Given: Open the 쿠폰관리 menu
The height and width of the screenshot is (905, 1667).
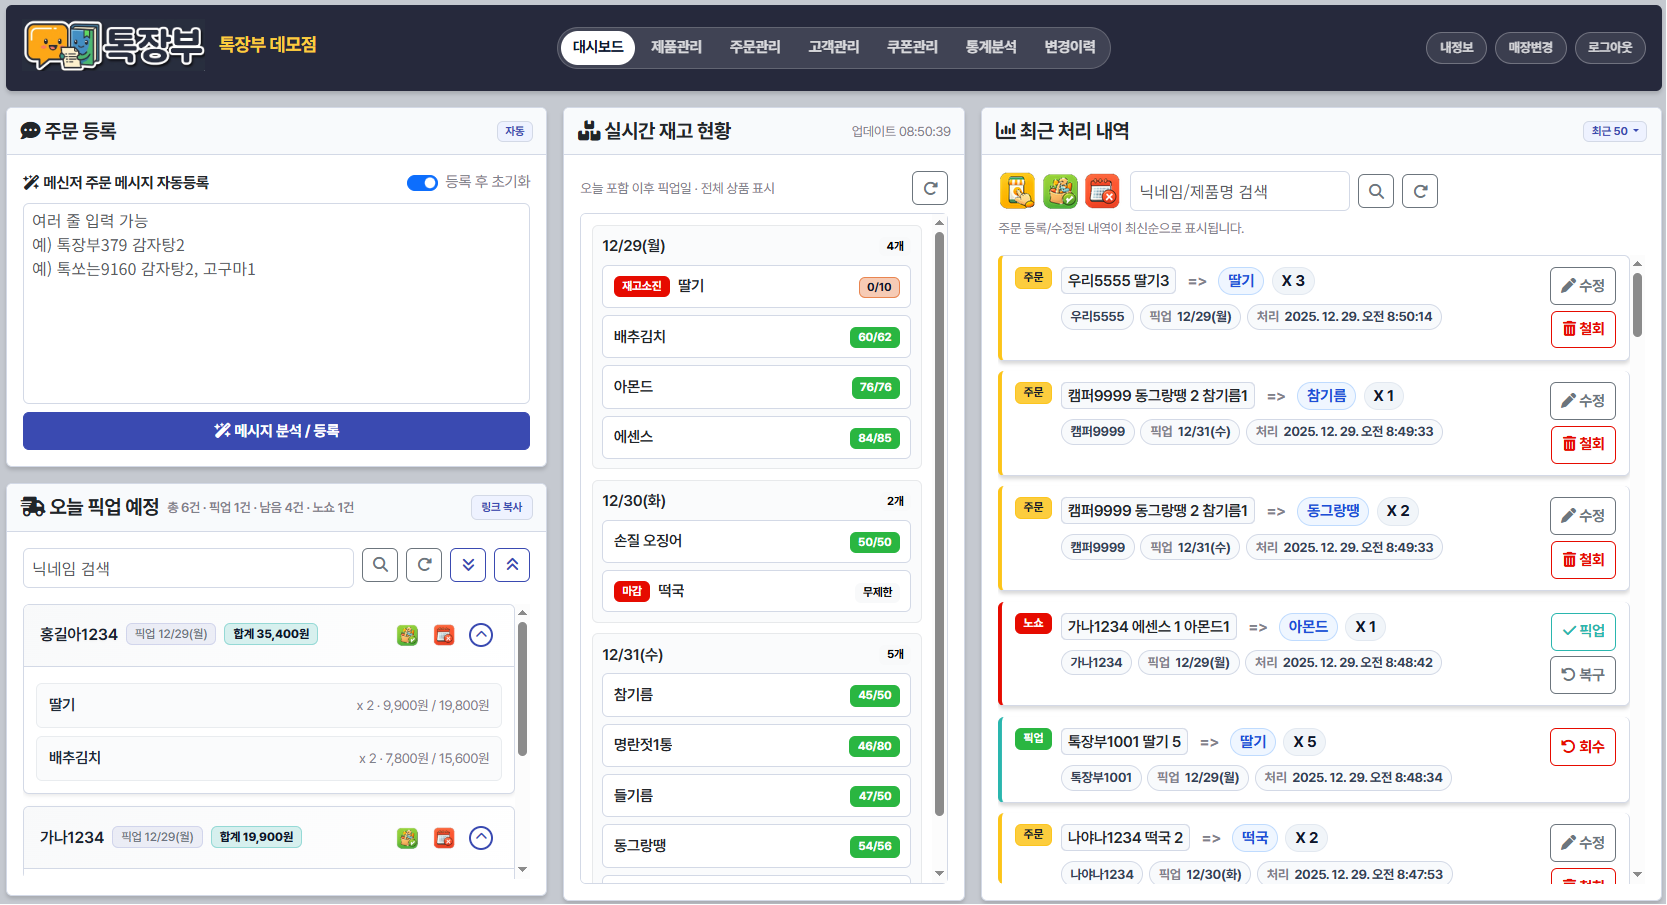Looking at the screenshot, I should 911,46.
